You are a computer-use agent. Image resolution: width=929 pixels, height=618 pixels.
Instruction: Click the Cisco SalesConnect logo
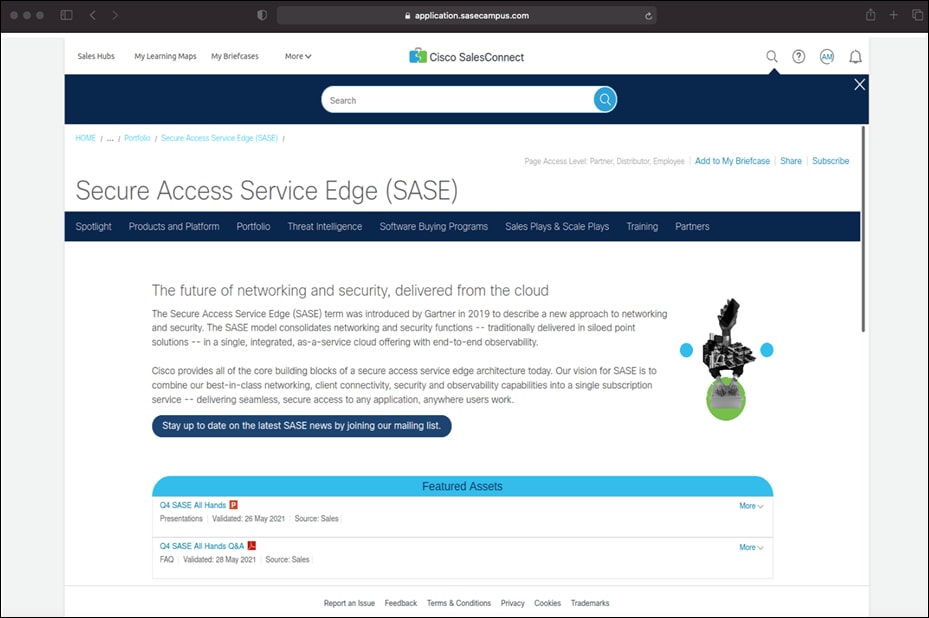tap(467, 56)
